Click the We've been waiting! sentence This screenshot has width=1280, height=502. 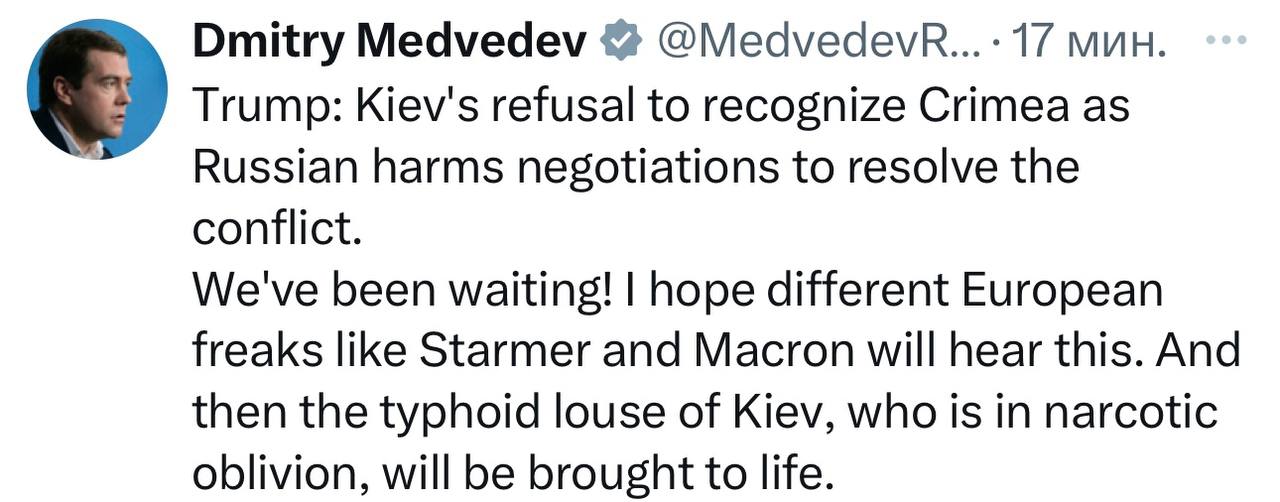(x=403, y=291)
